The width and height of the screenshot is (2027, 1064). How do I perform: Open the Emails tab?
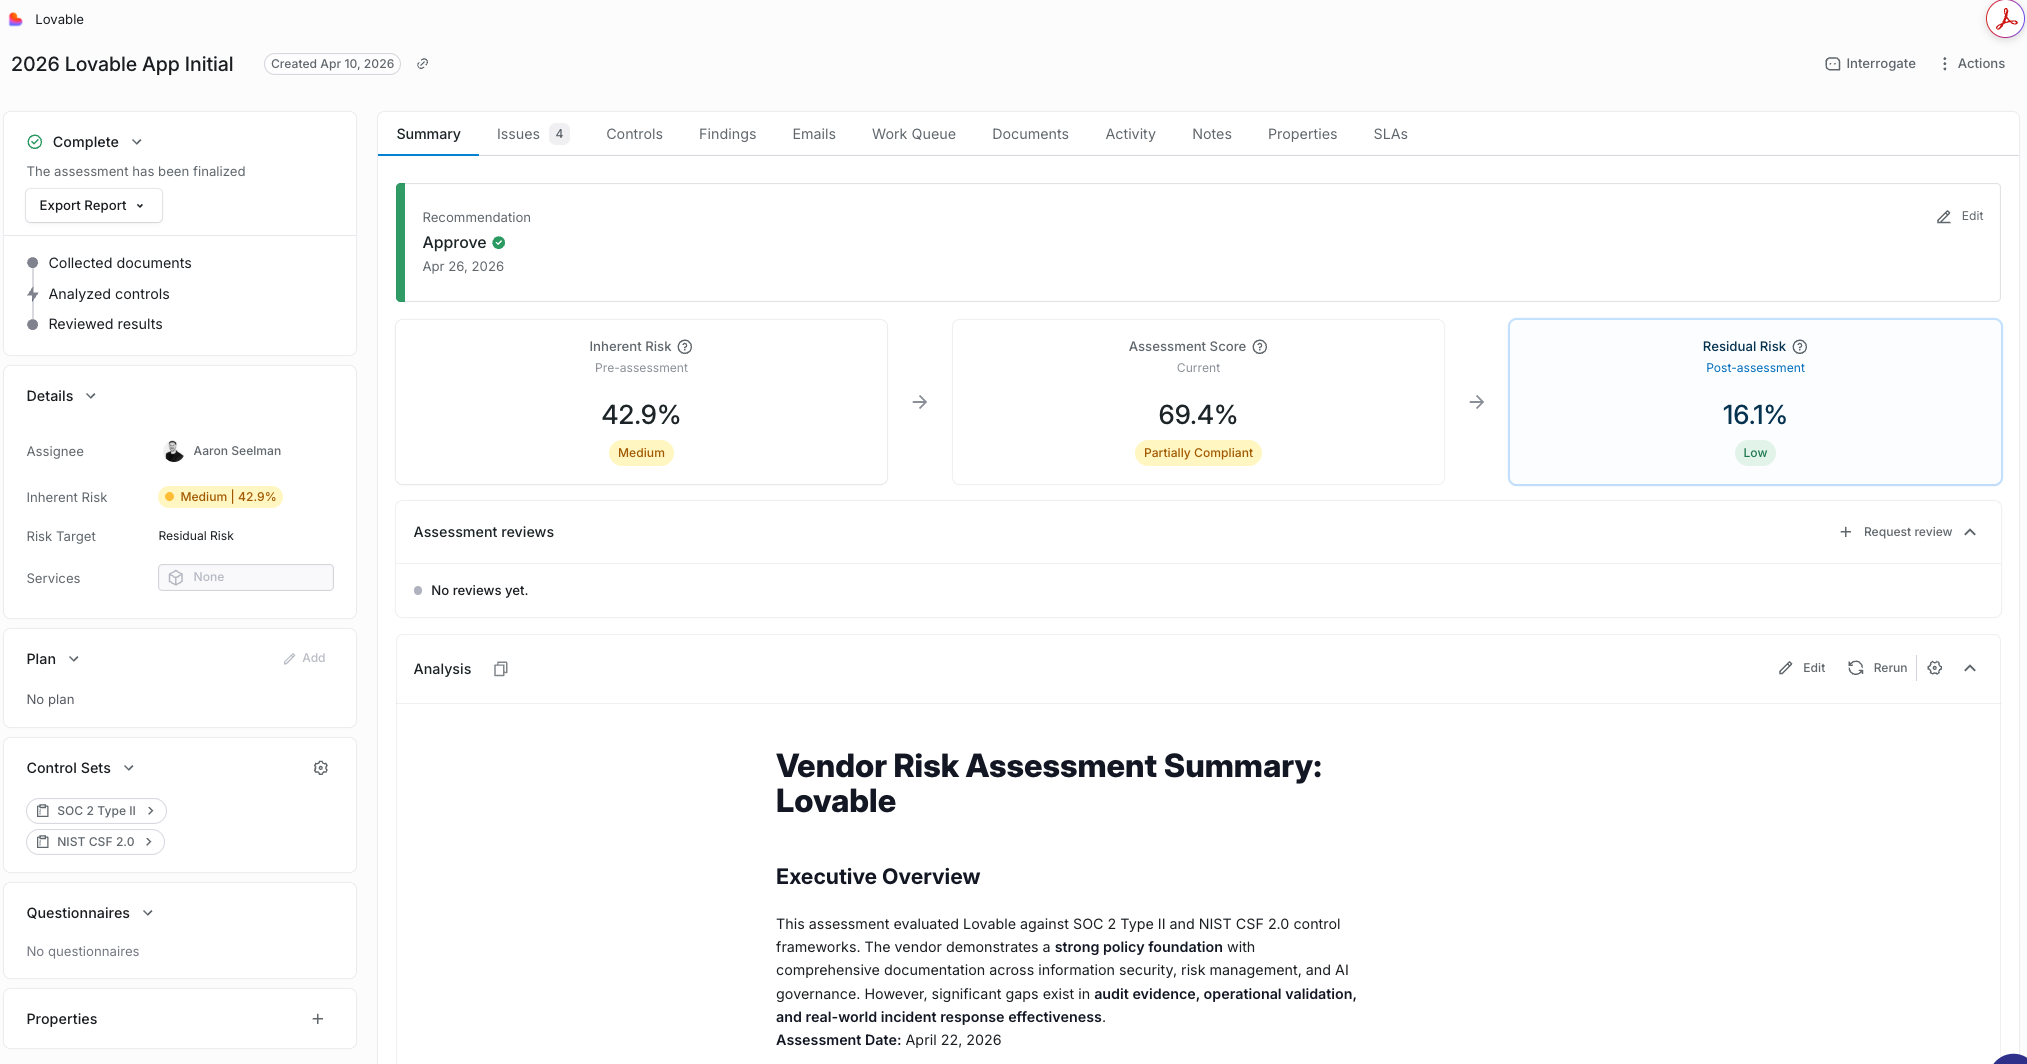(x=814, y=134)
